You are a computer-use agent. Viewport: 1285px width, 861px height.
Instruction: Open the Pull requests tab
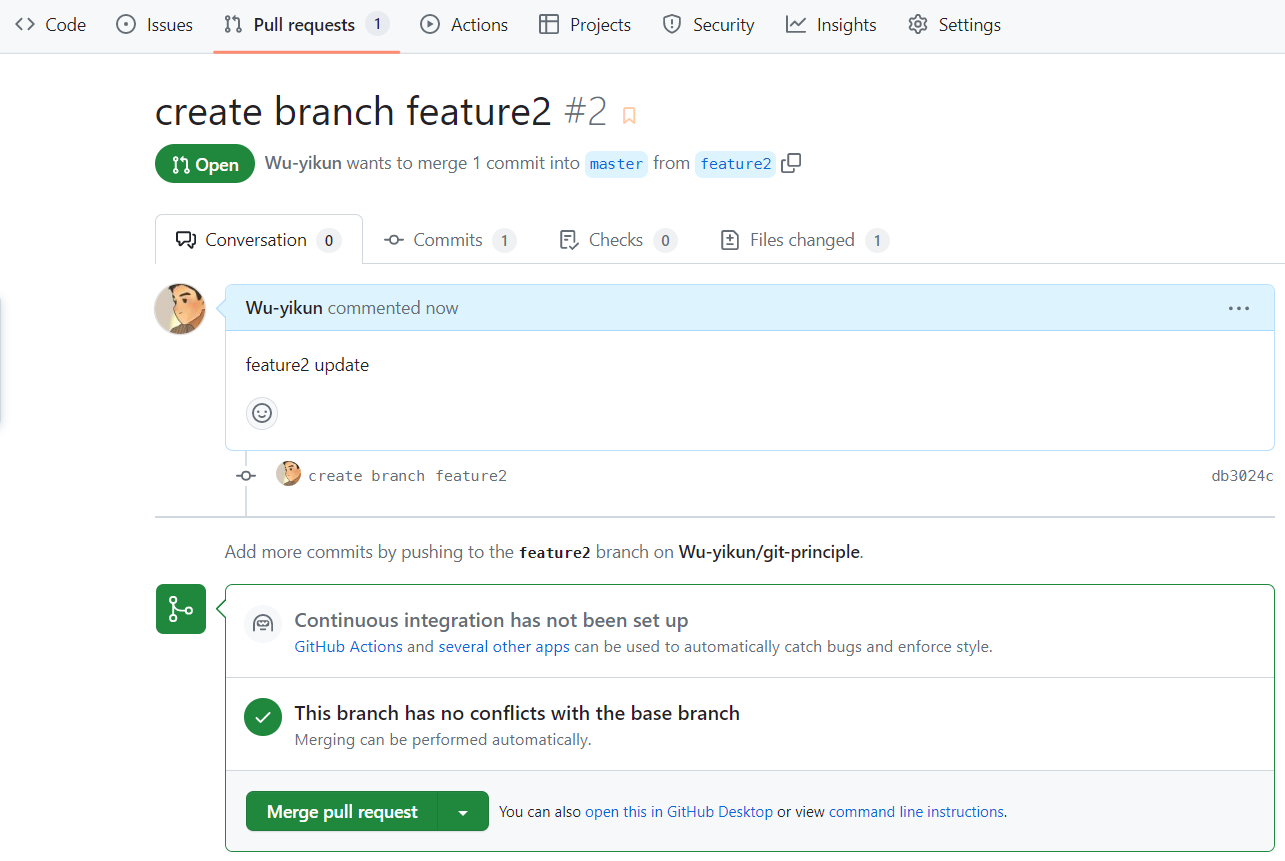[x=306, y=25]
